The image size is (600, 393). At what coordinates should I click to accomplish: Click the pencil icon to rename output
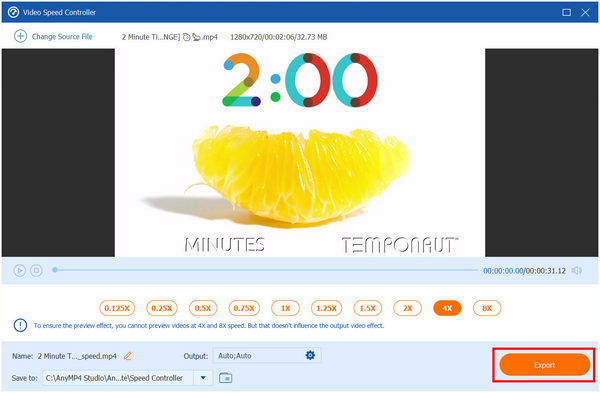click(128, 356)
